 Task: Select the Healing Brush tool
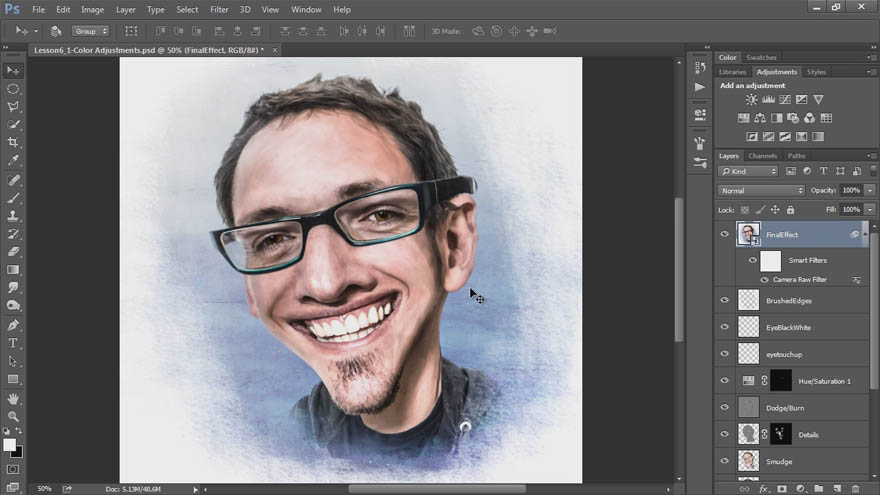[x=13, y=180]
